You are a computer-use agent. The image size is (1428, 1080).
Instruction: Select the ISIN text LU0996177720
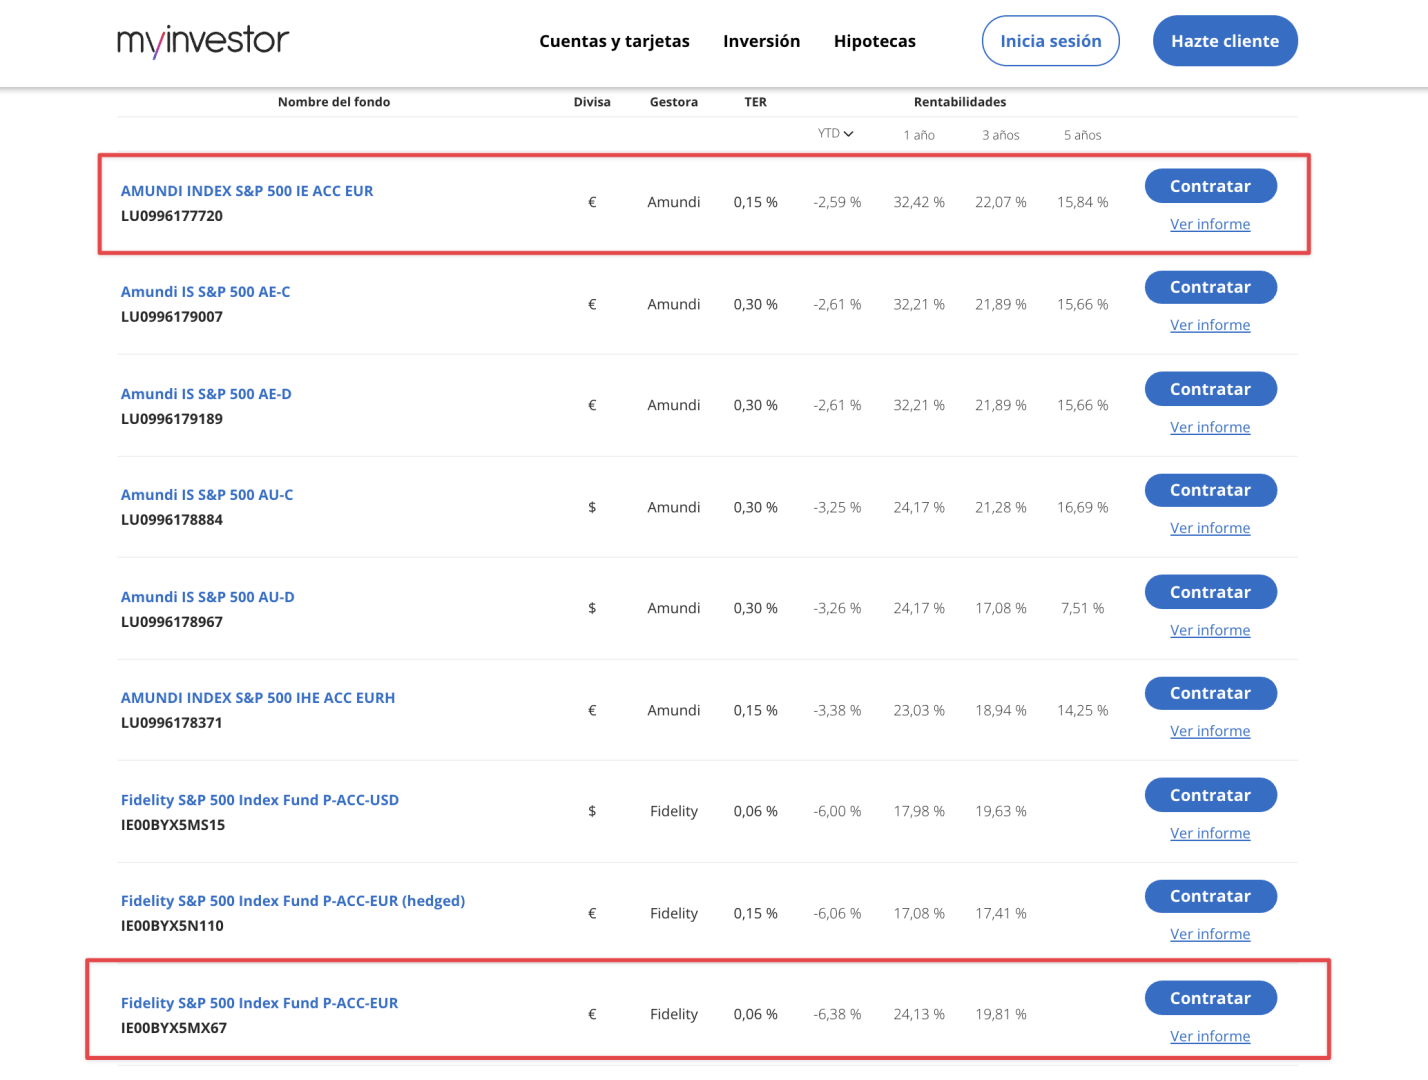[172, 216]
